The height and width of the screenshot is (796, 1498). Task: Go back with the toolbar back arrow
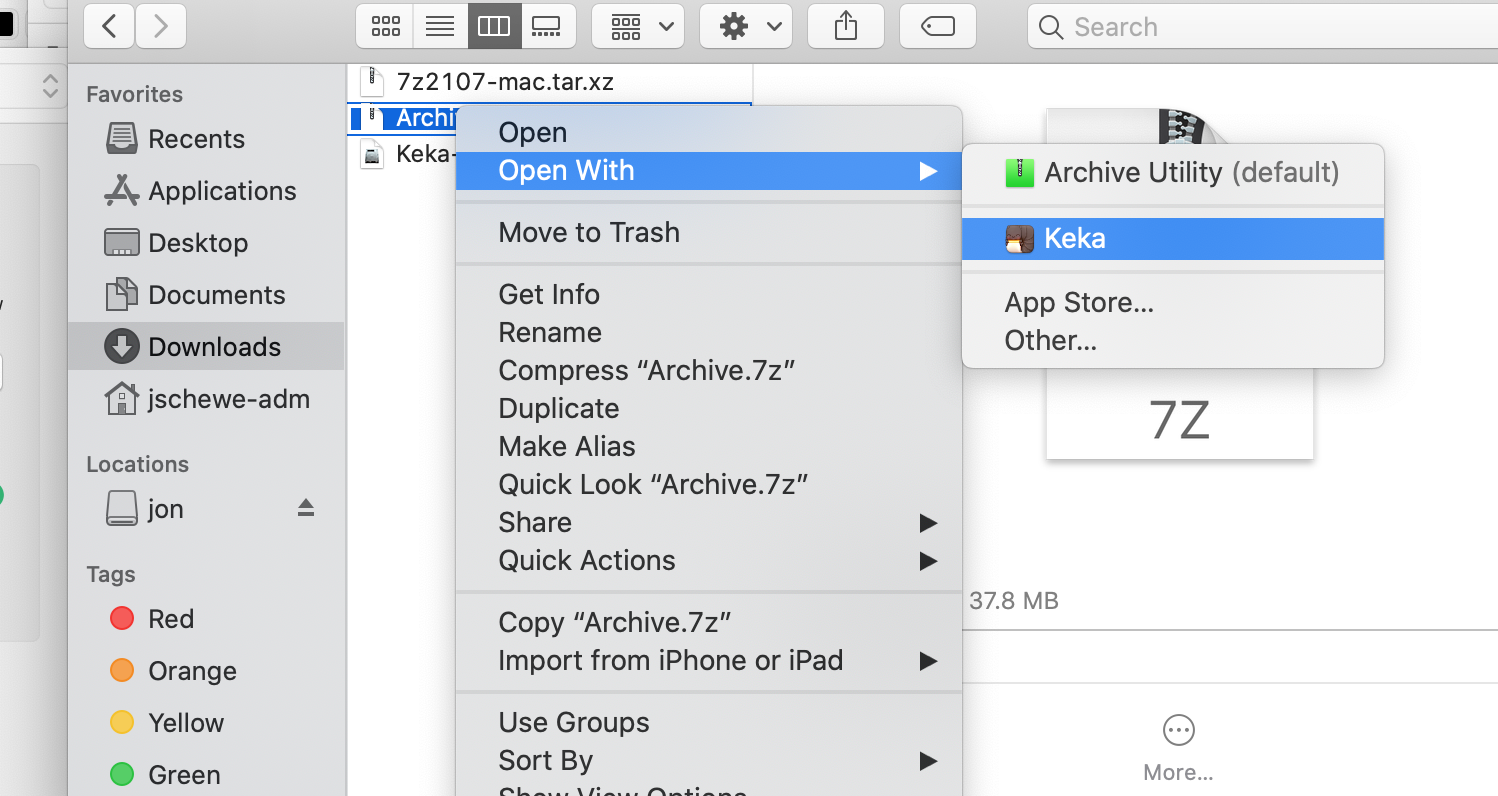click(109, 26)
